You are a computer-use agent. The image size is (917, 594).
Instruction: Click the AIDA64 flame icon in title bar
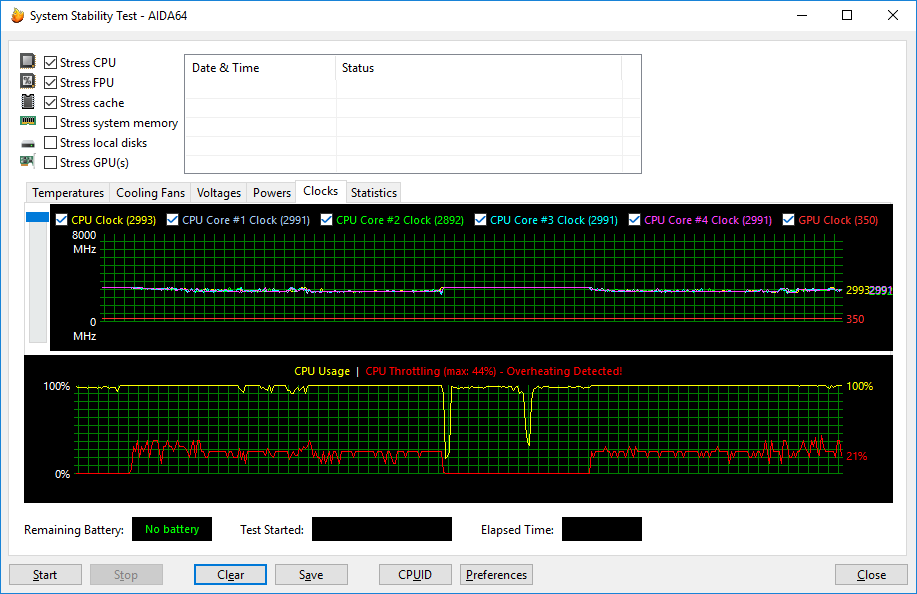click(x=15, y=15)
